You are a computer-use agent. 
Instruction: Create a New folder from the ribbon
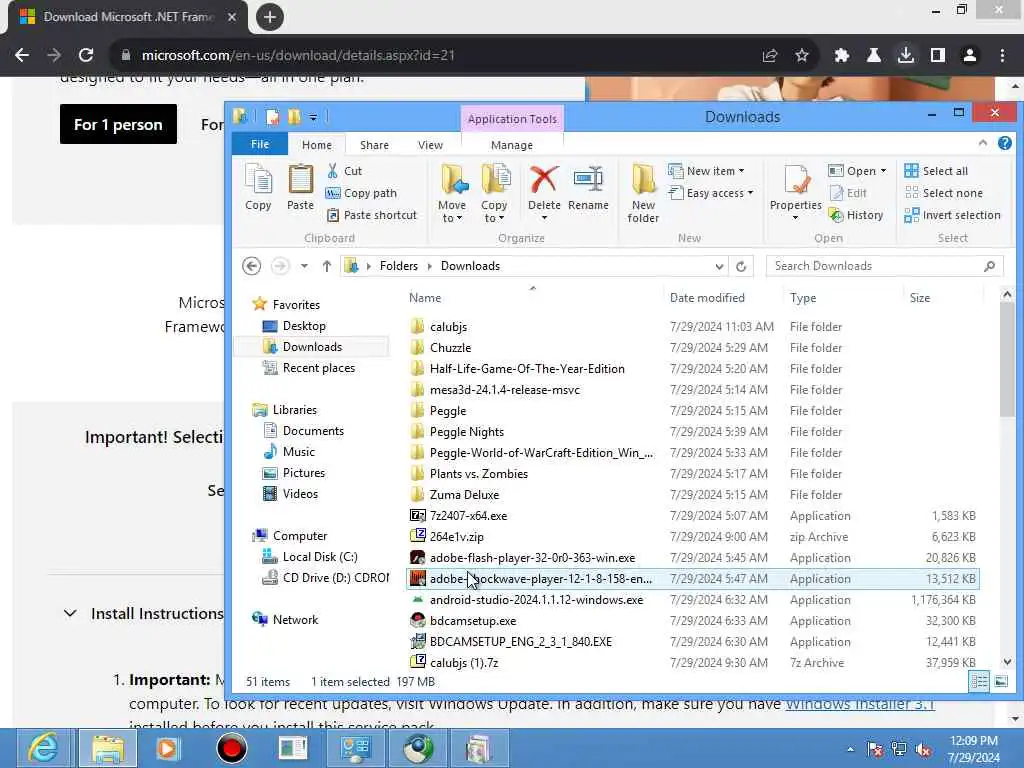tap(643, 193)
